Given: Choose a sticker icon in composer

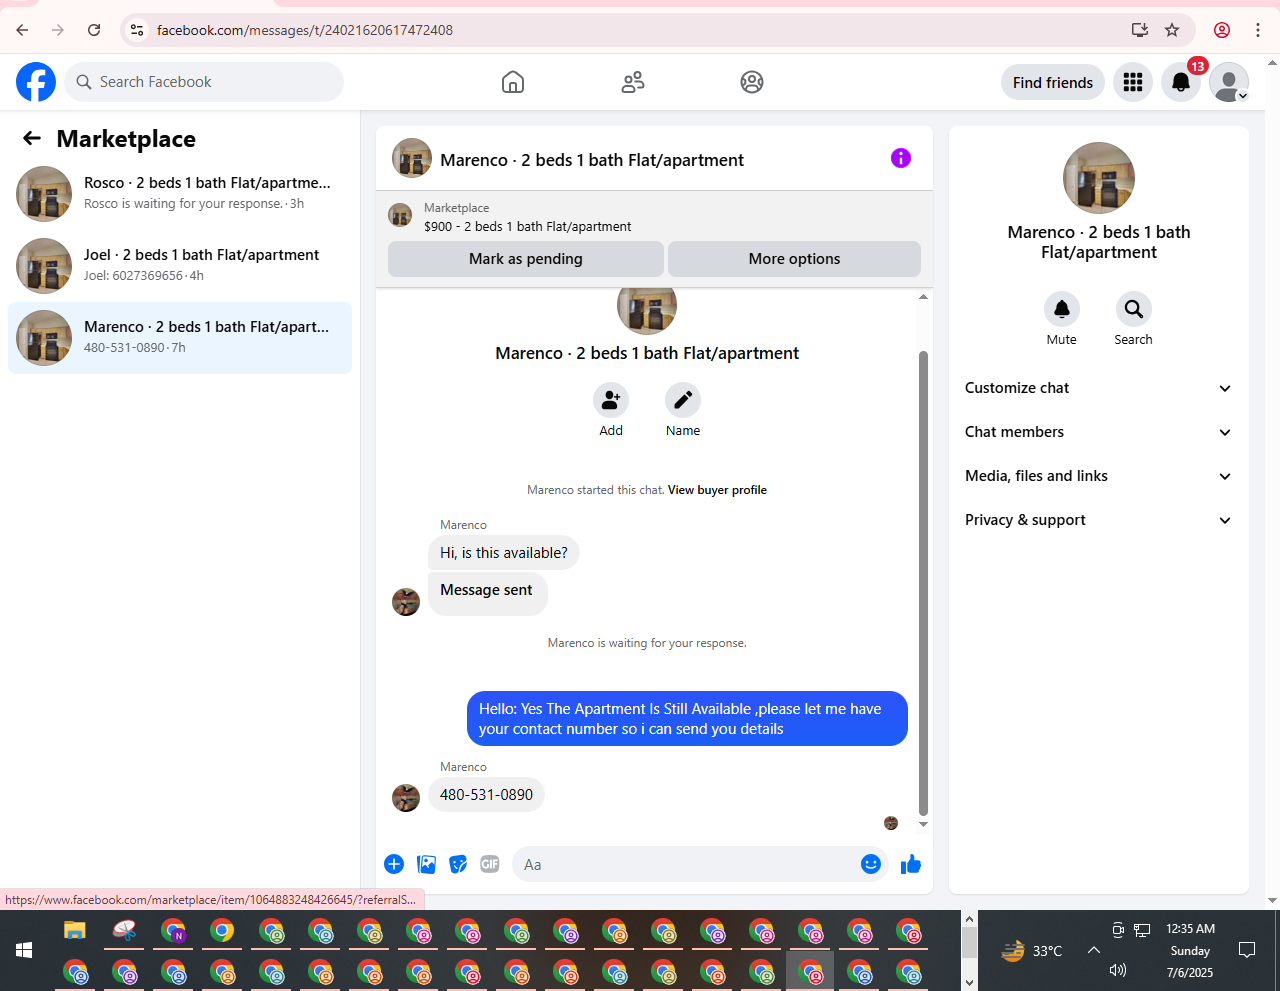Looking at the screenshot, I should click(x=458, y=864).
